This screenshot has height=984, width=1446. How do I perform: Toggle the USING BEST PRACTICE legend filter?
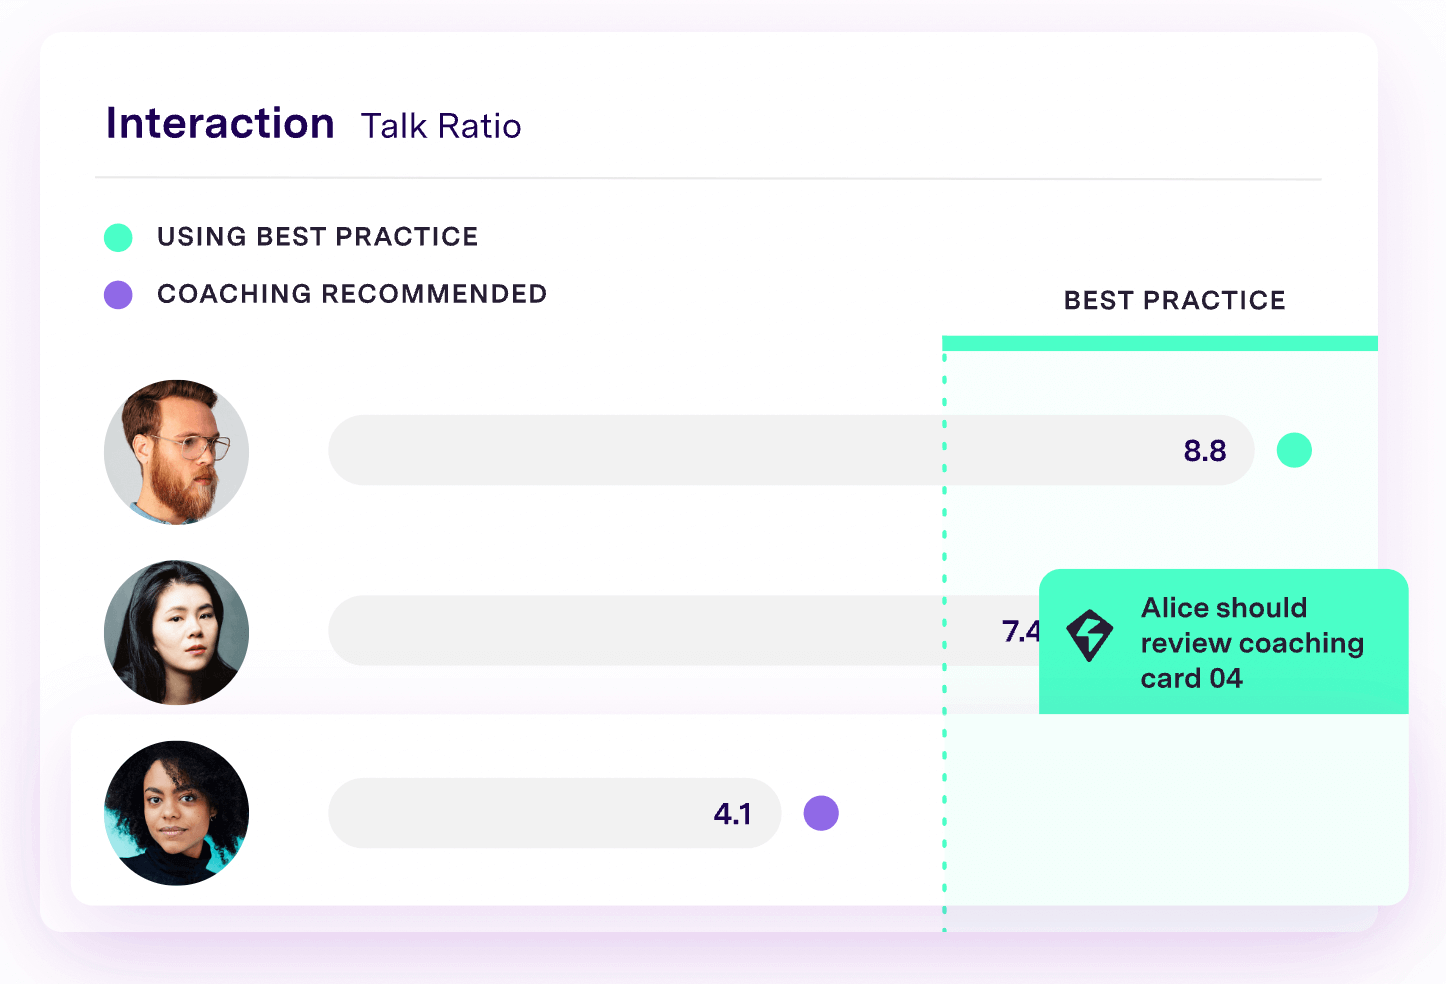click(x=318, y=237)
